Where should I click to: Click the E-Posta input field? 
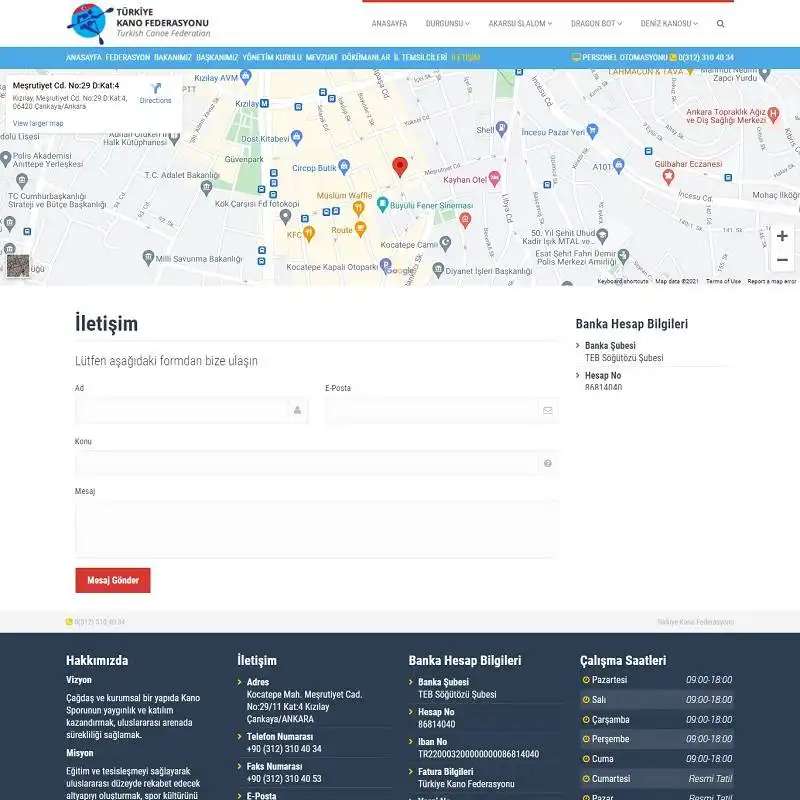(432, 410)
